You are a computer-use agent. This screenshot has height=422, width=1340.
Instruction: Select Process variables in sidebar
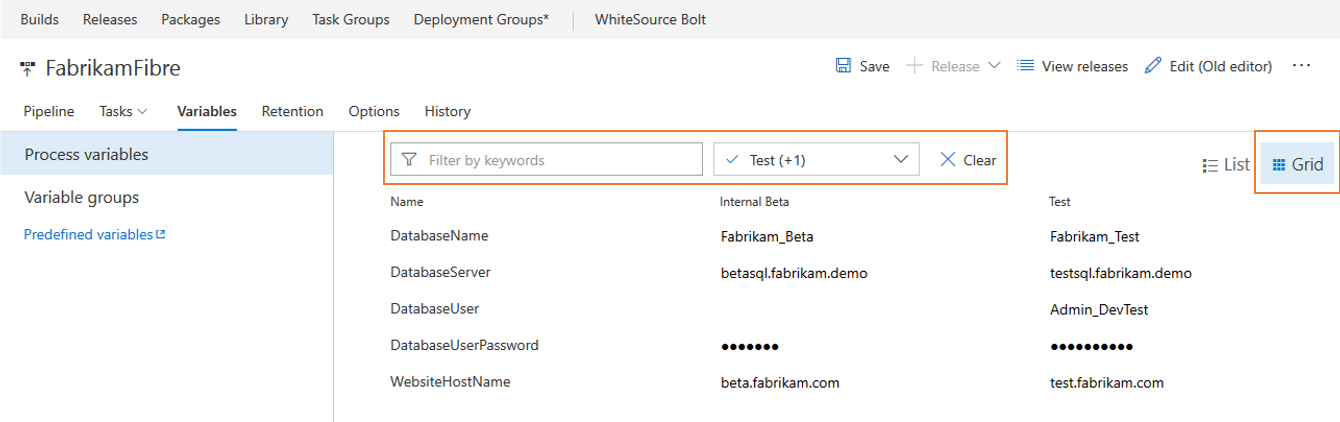click(x=166, y=154)
